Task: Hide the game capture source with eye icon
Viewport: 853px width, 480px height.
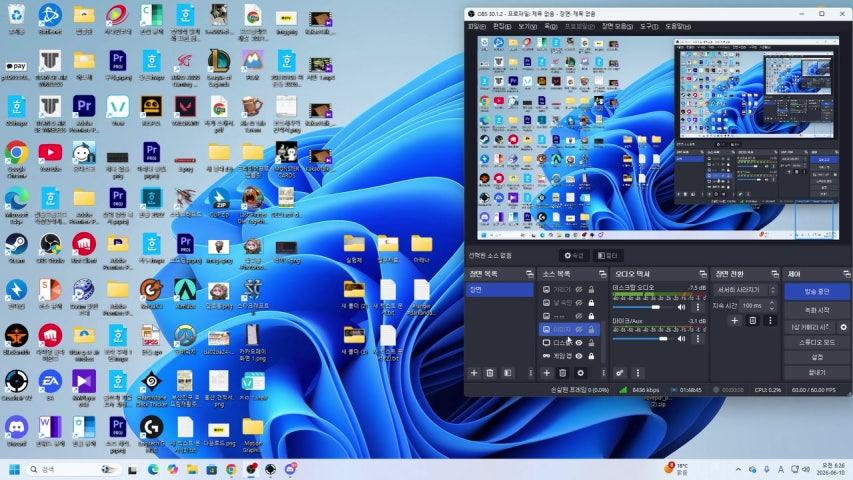Action: point(579,356)
